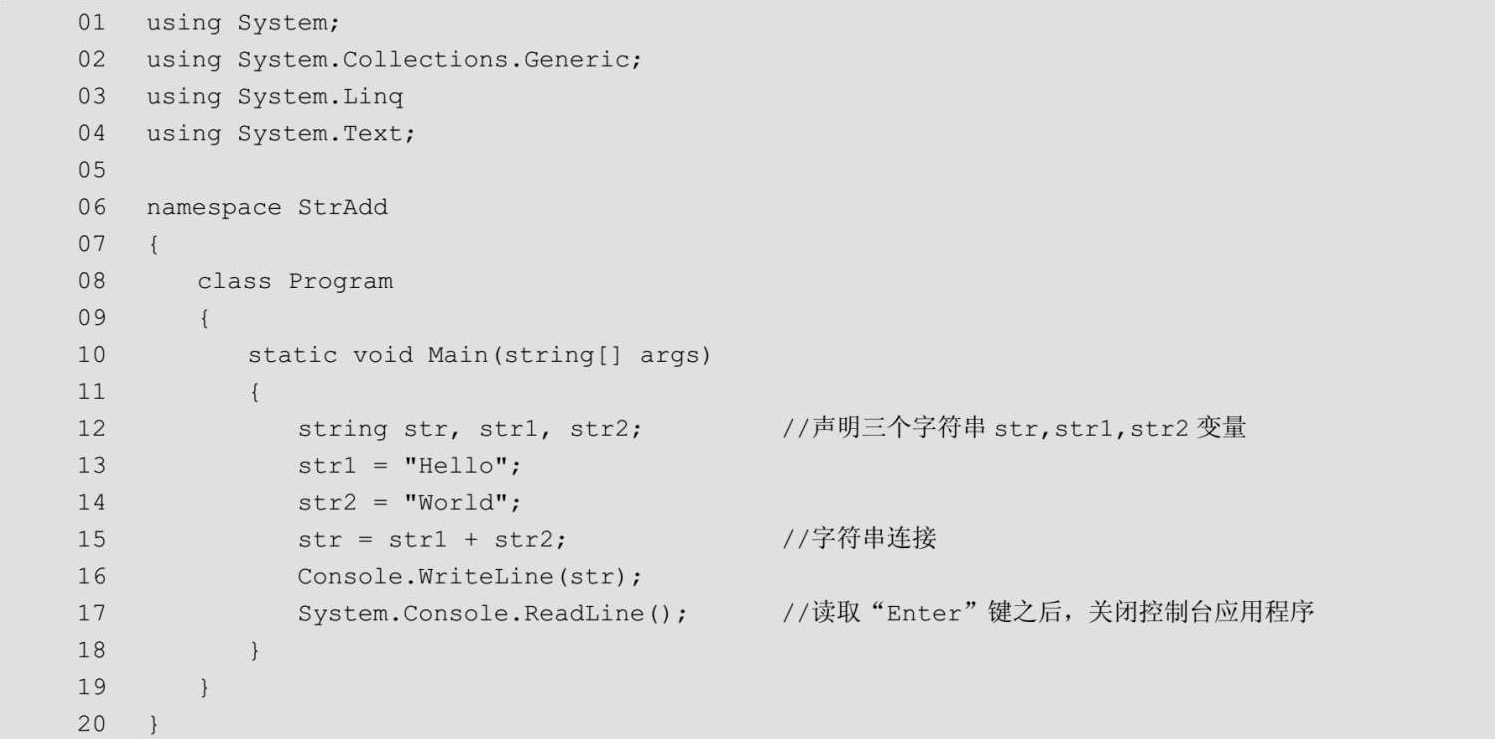Click the "using System;" statement on line 01
1495x739 pixels.
point(243,23)
